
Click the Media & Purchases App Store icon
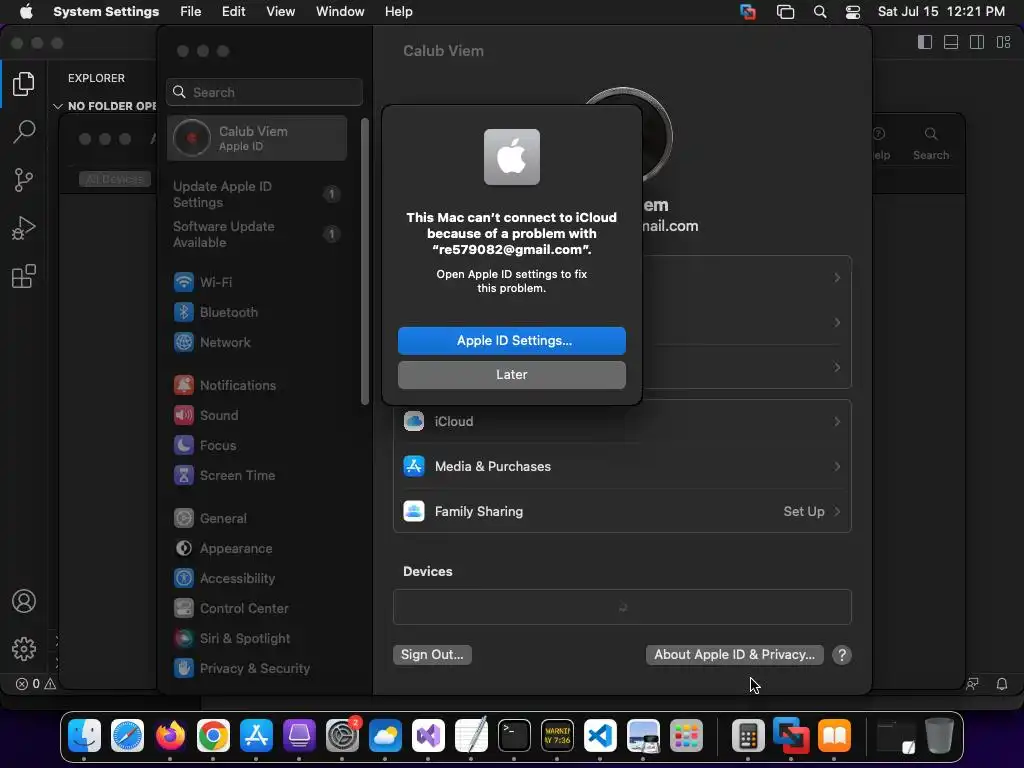click(413, 466)
